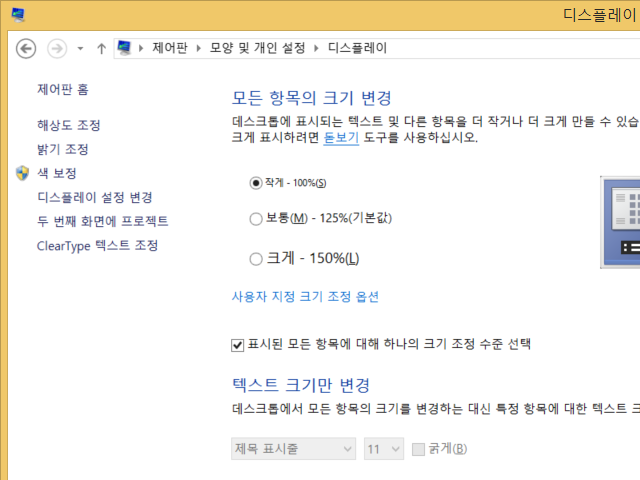
Task: Open the 돋보기 tool link
Action: click(341, 138)
